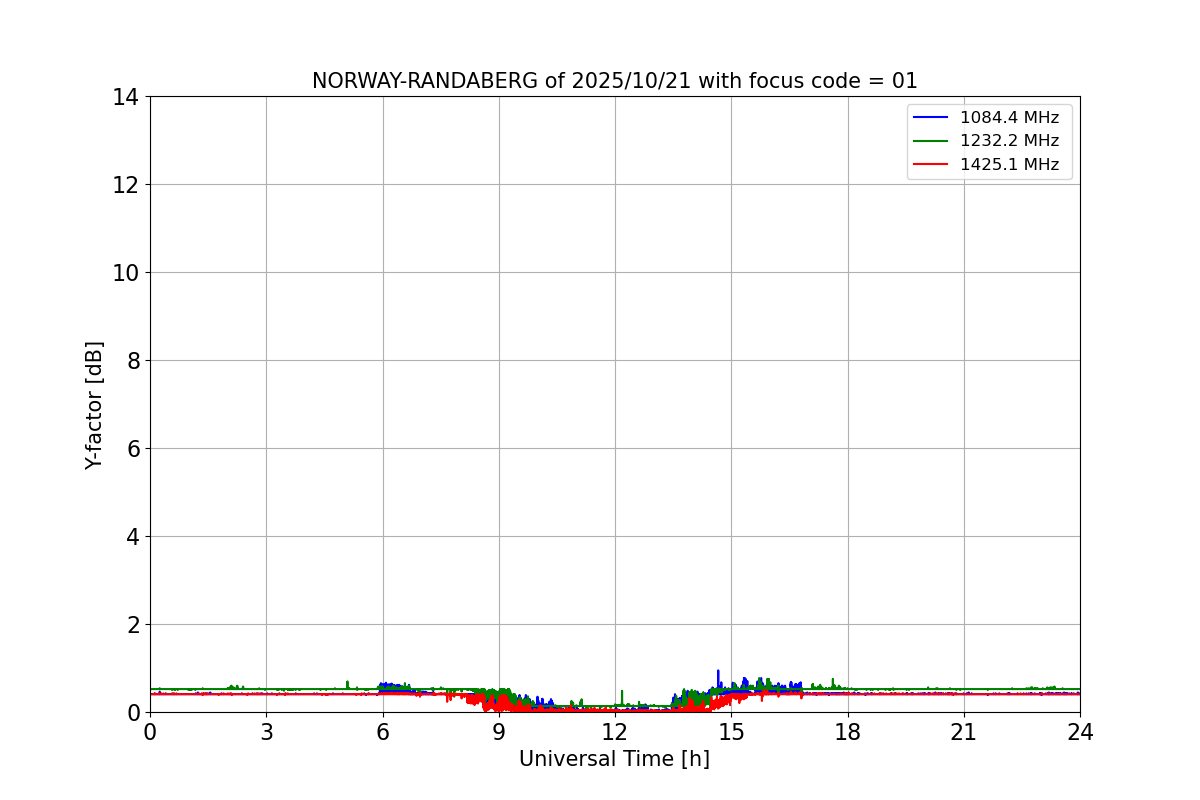Click the y-axis tick label 10
The height and width of the screenshot is (800, 1200).
[126, 273]
